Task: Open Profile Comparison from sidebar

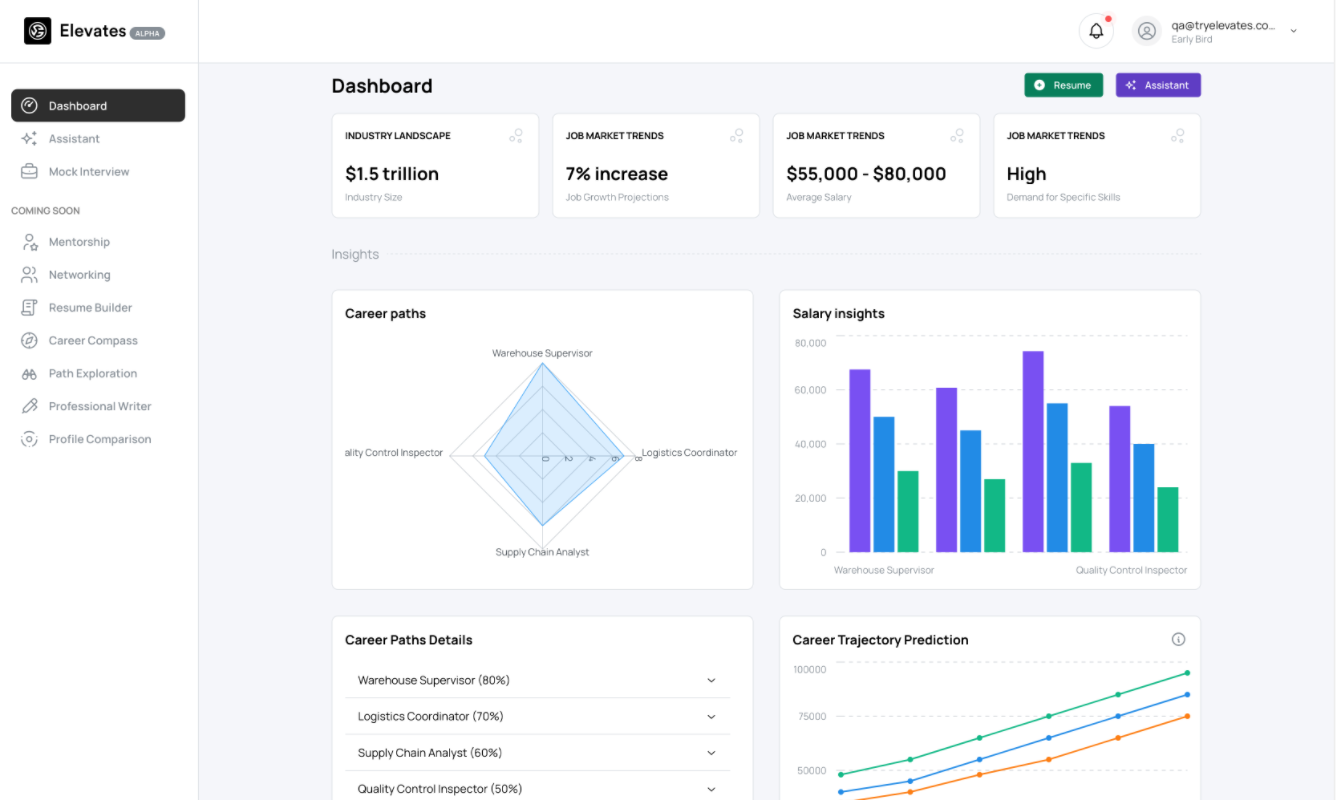Action: 98,439
